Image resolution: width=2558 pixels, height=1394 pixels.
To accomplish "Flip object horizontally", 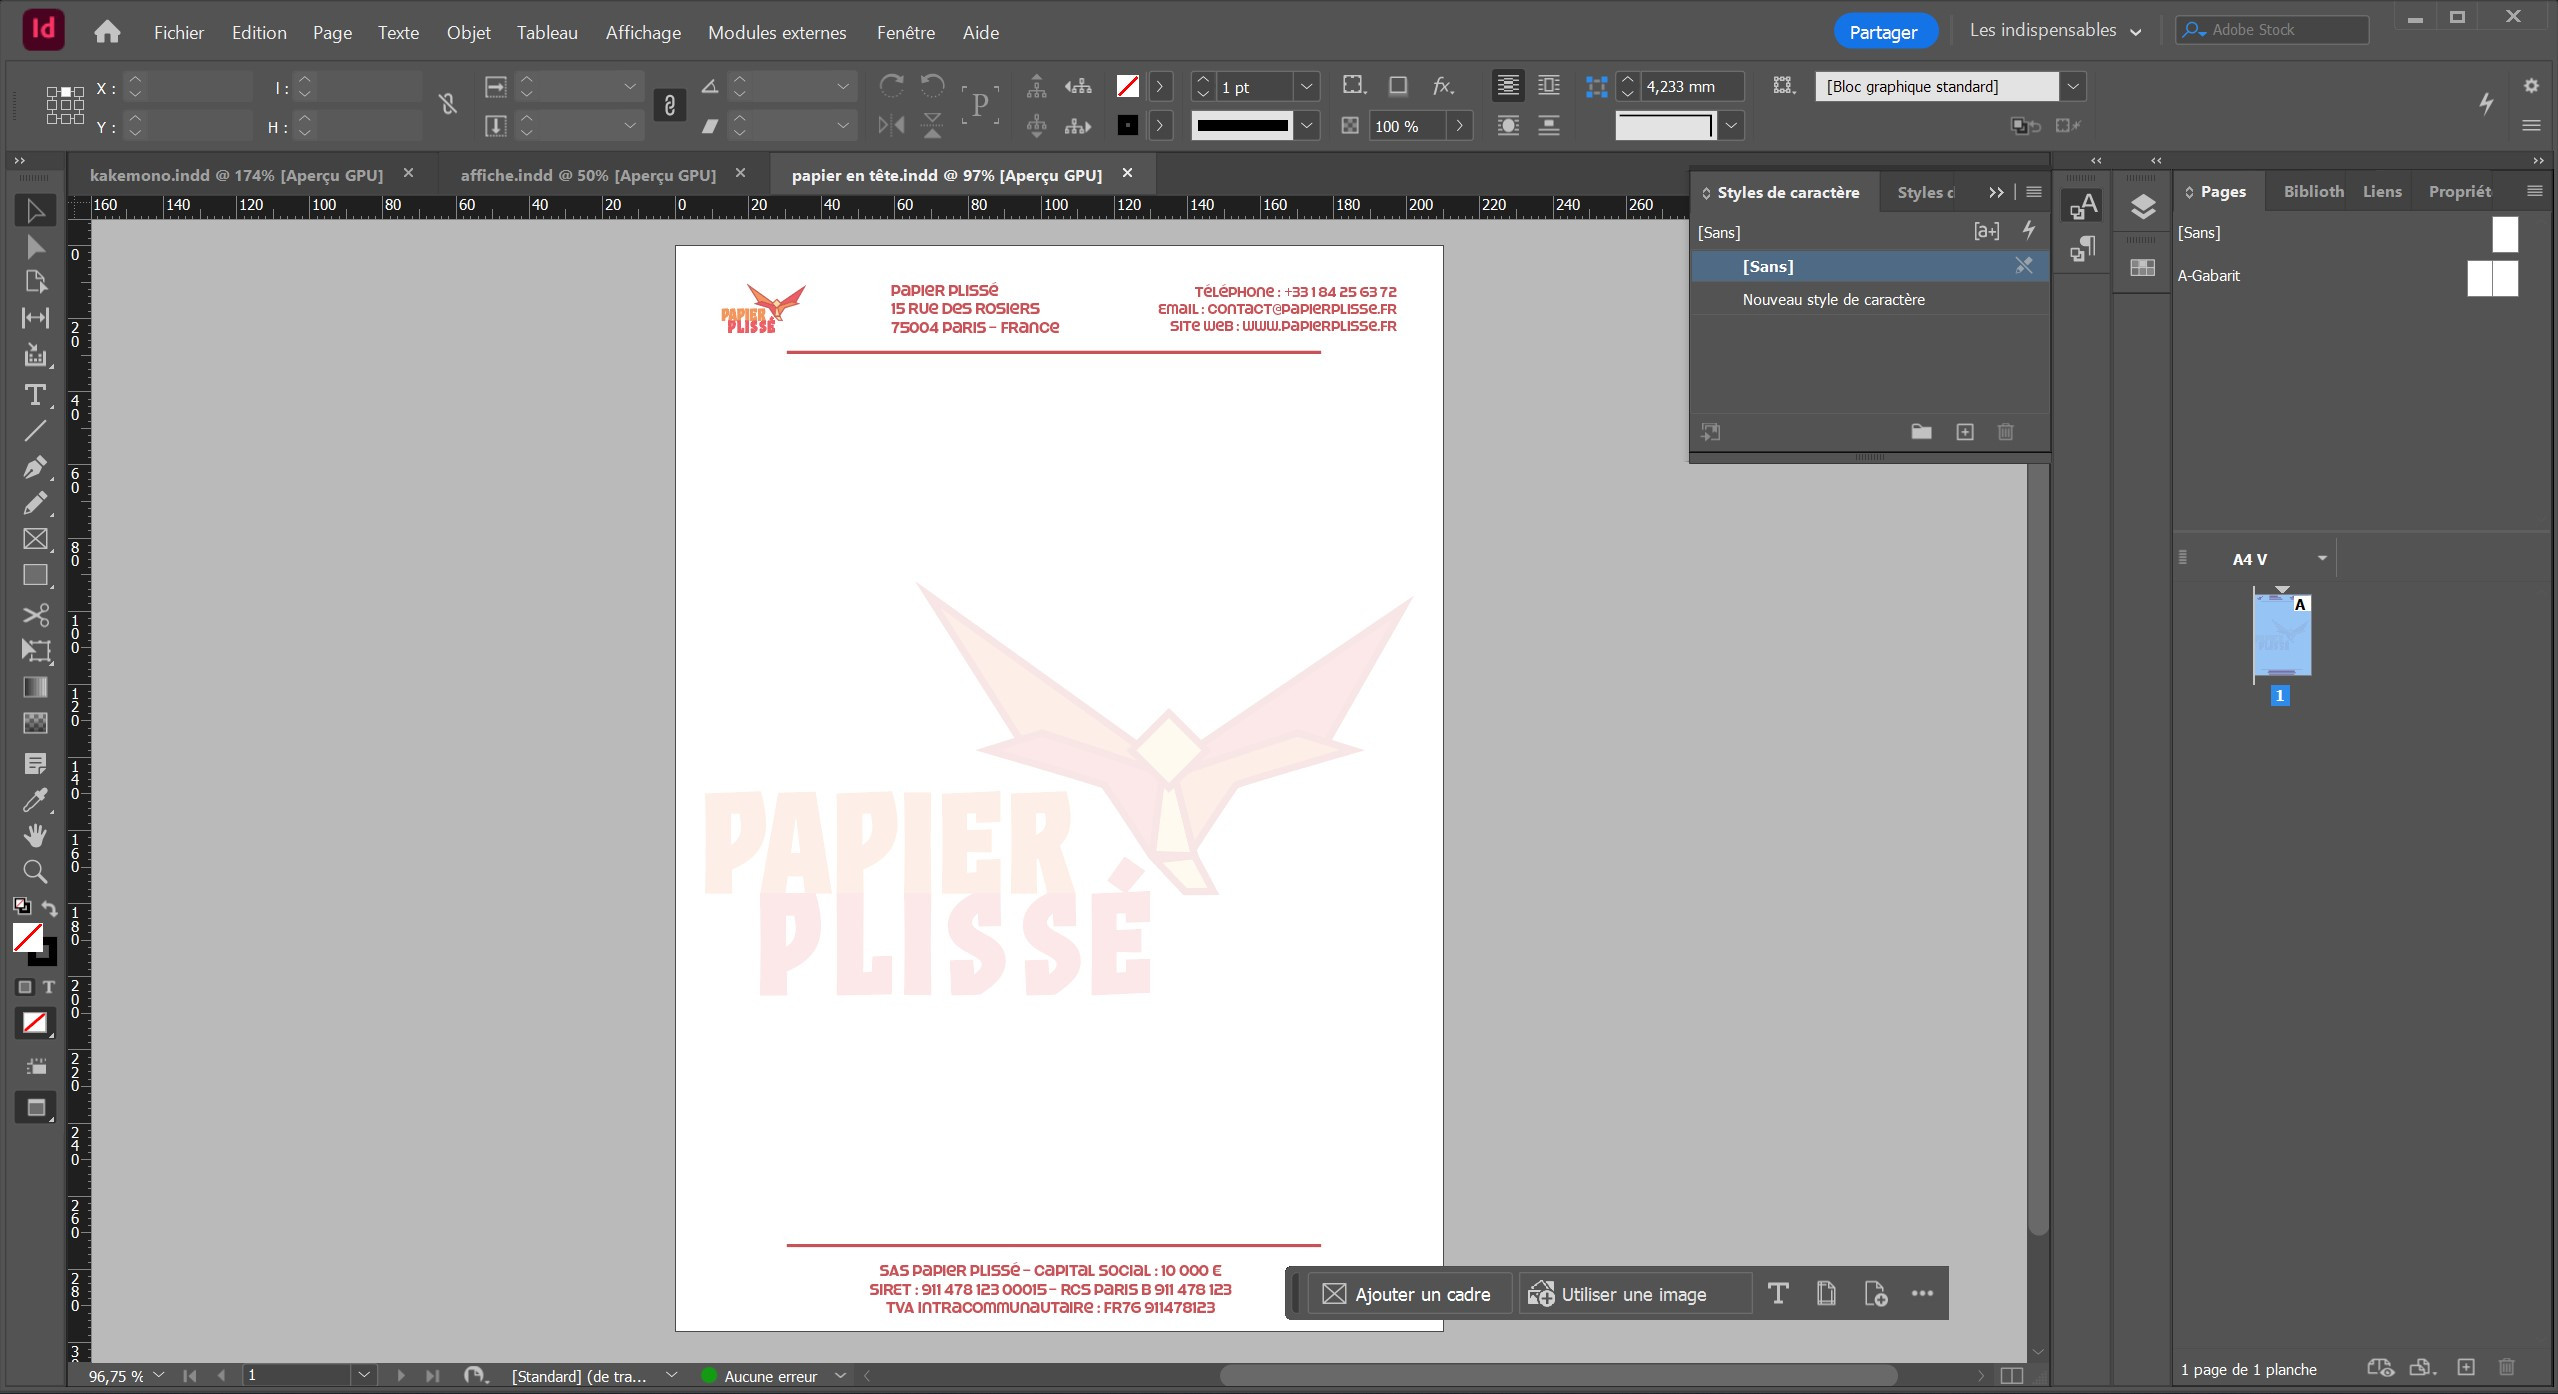I will pyautogui.click(x=891, y=126).
